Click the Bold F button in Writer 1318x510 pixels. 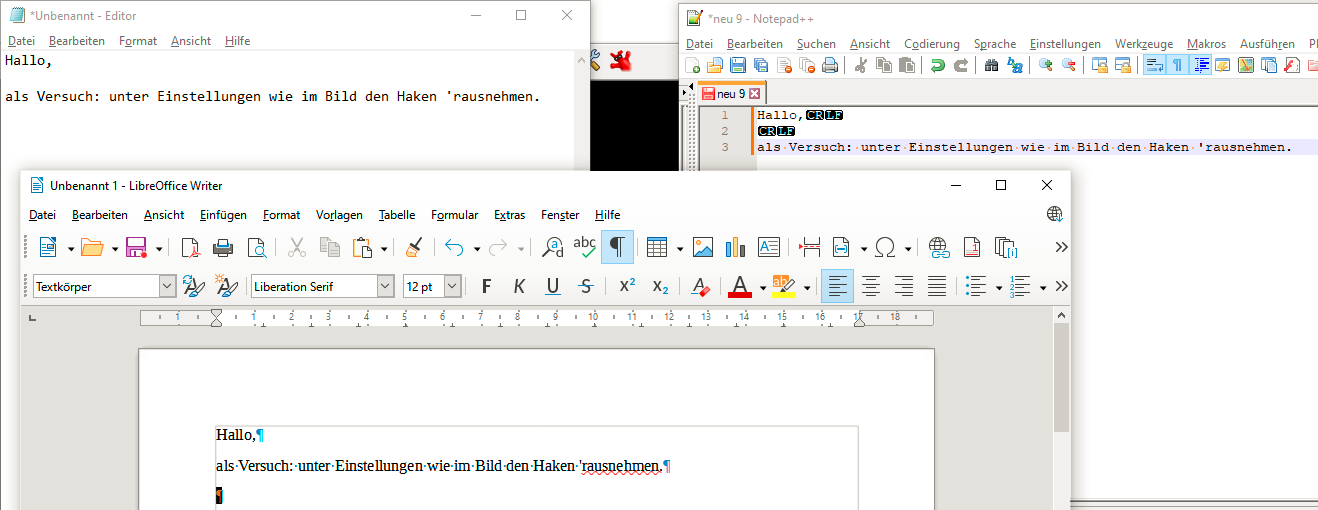tap(486, 286)
